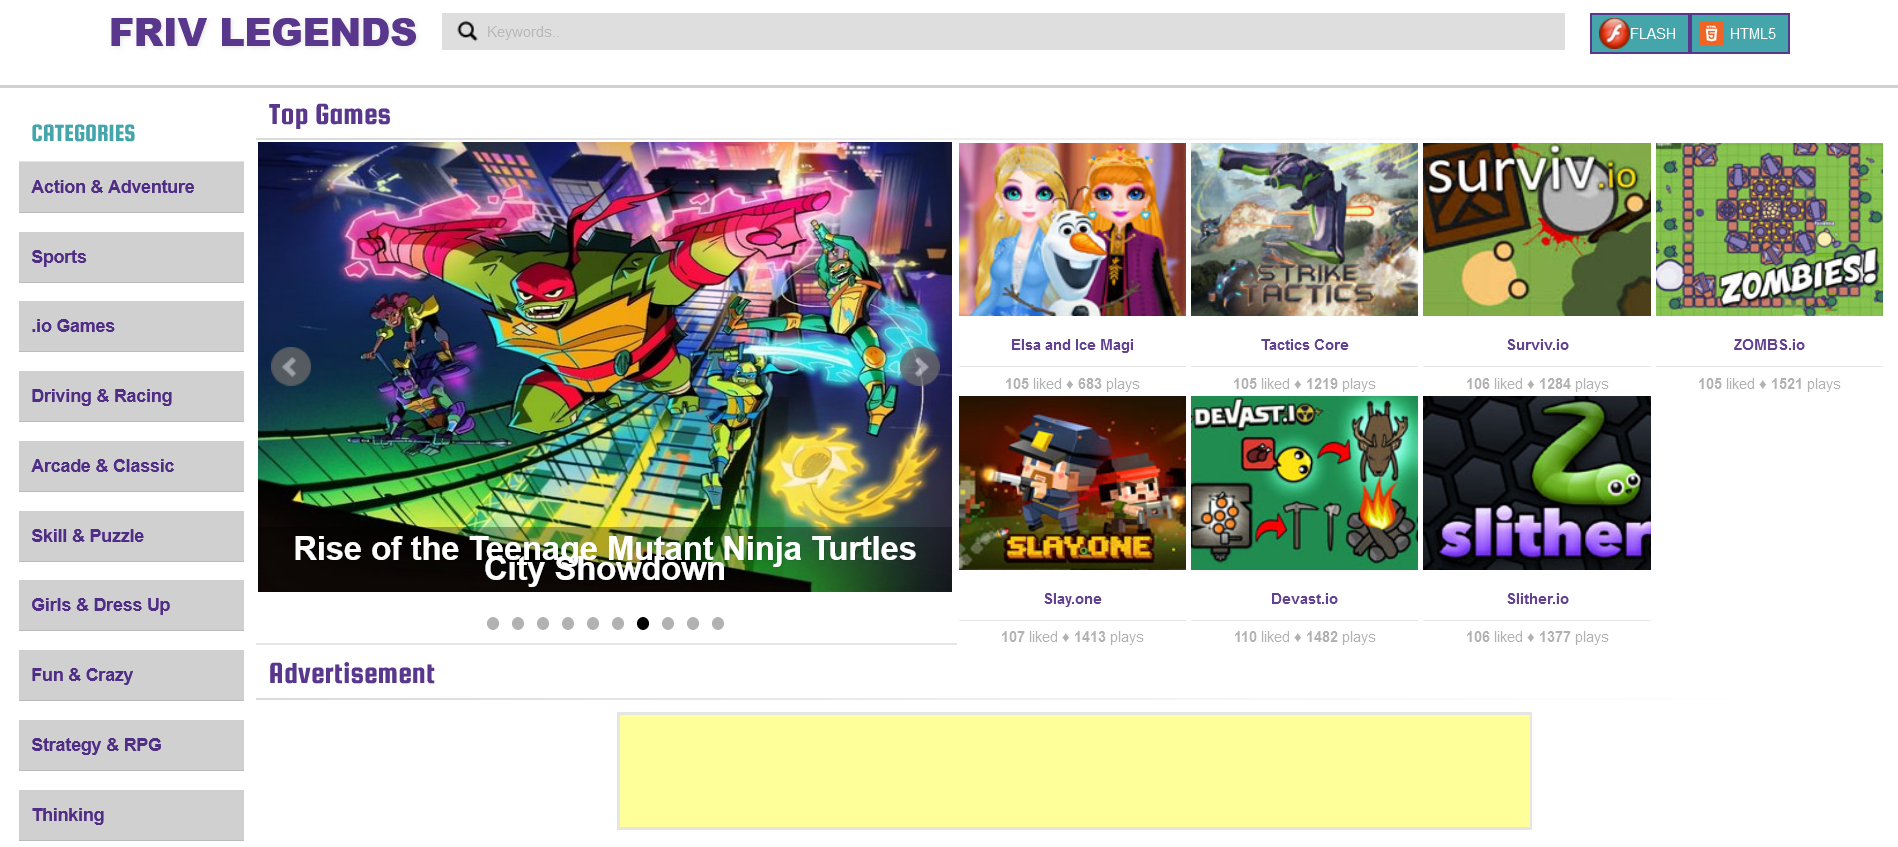
Task: Click '106 liked ♦ 1284 plays' stats
Action: (1537, 384)
